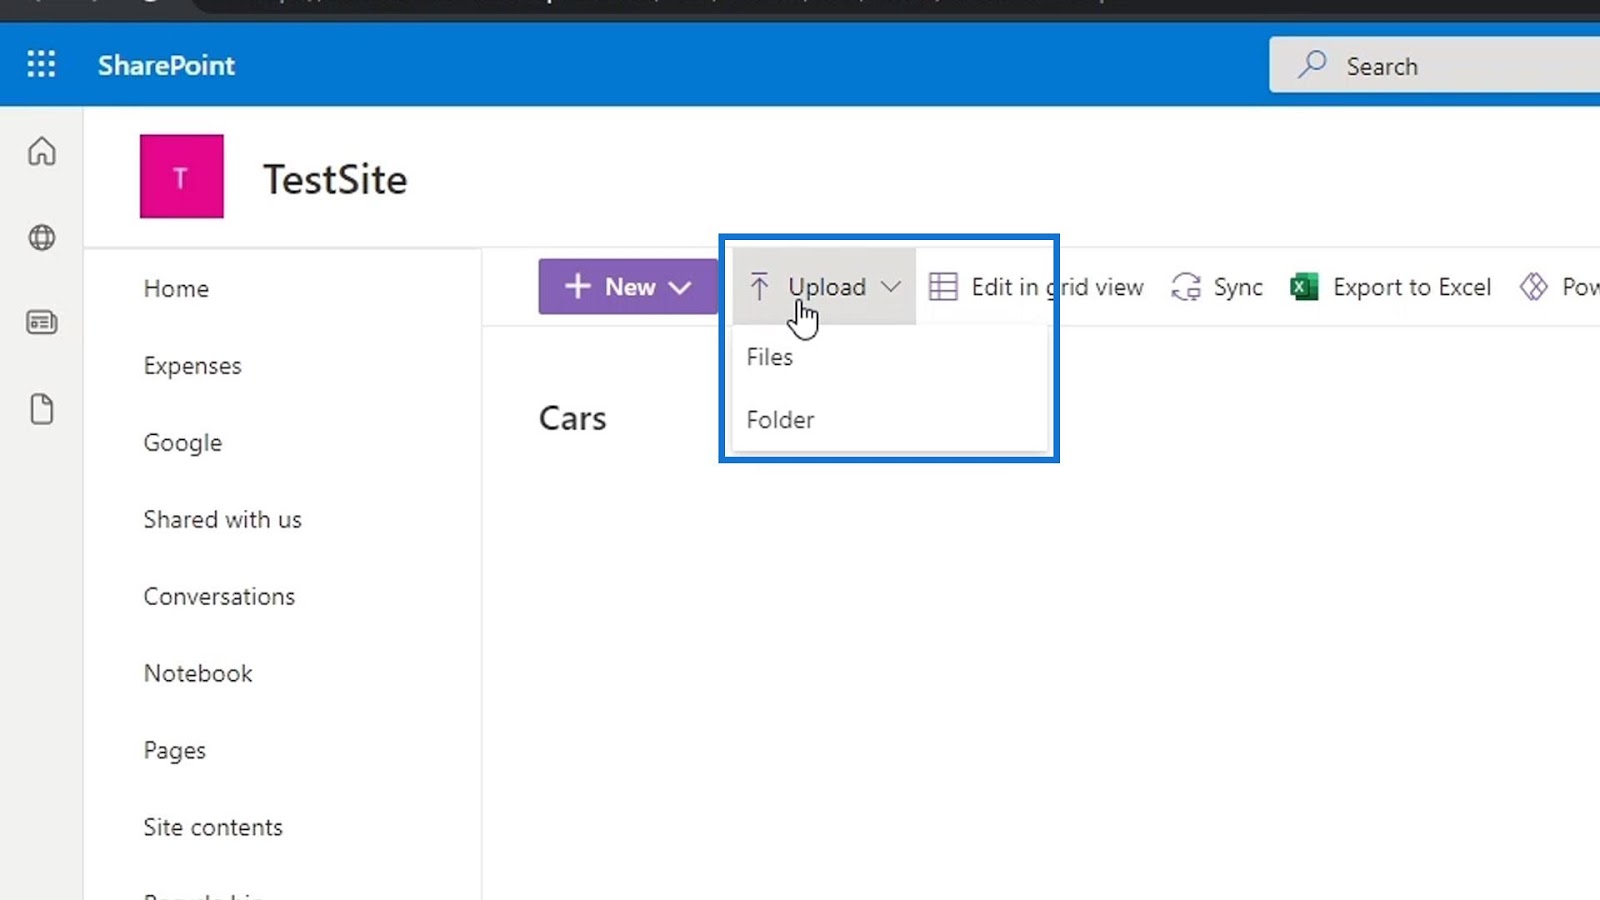
Task: Click the Excel icon for Export to Excel
Action: pos(1304,287)
